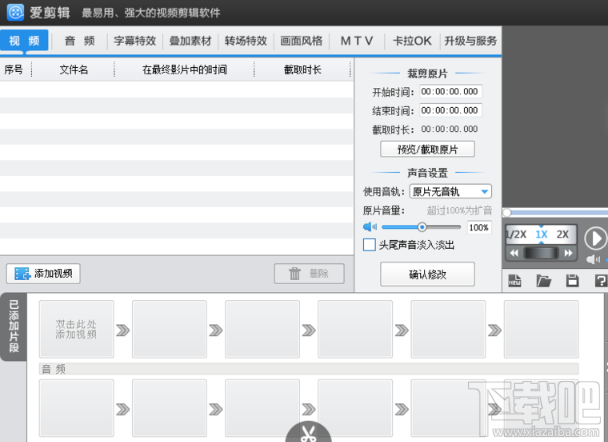
Task: Open the 升级与服务 tab
Action: click(470, 41)
